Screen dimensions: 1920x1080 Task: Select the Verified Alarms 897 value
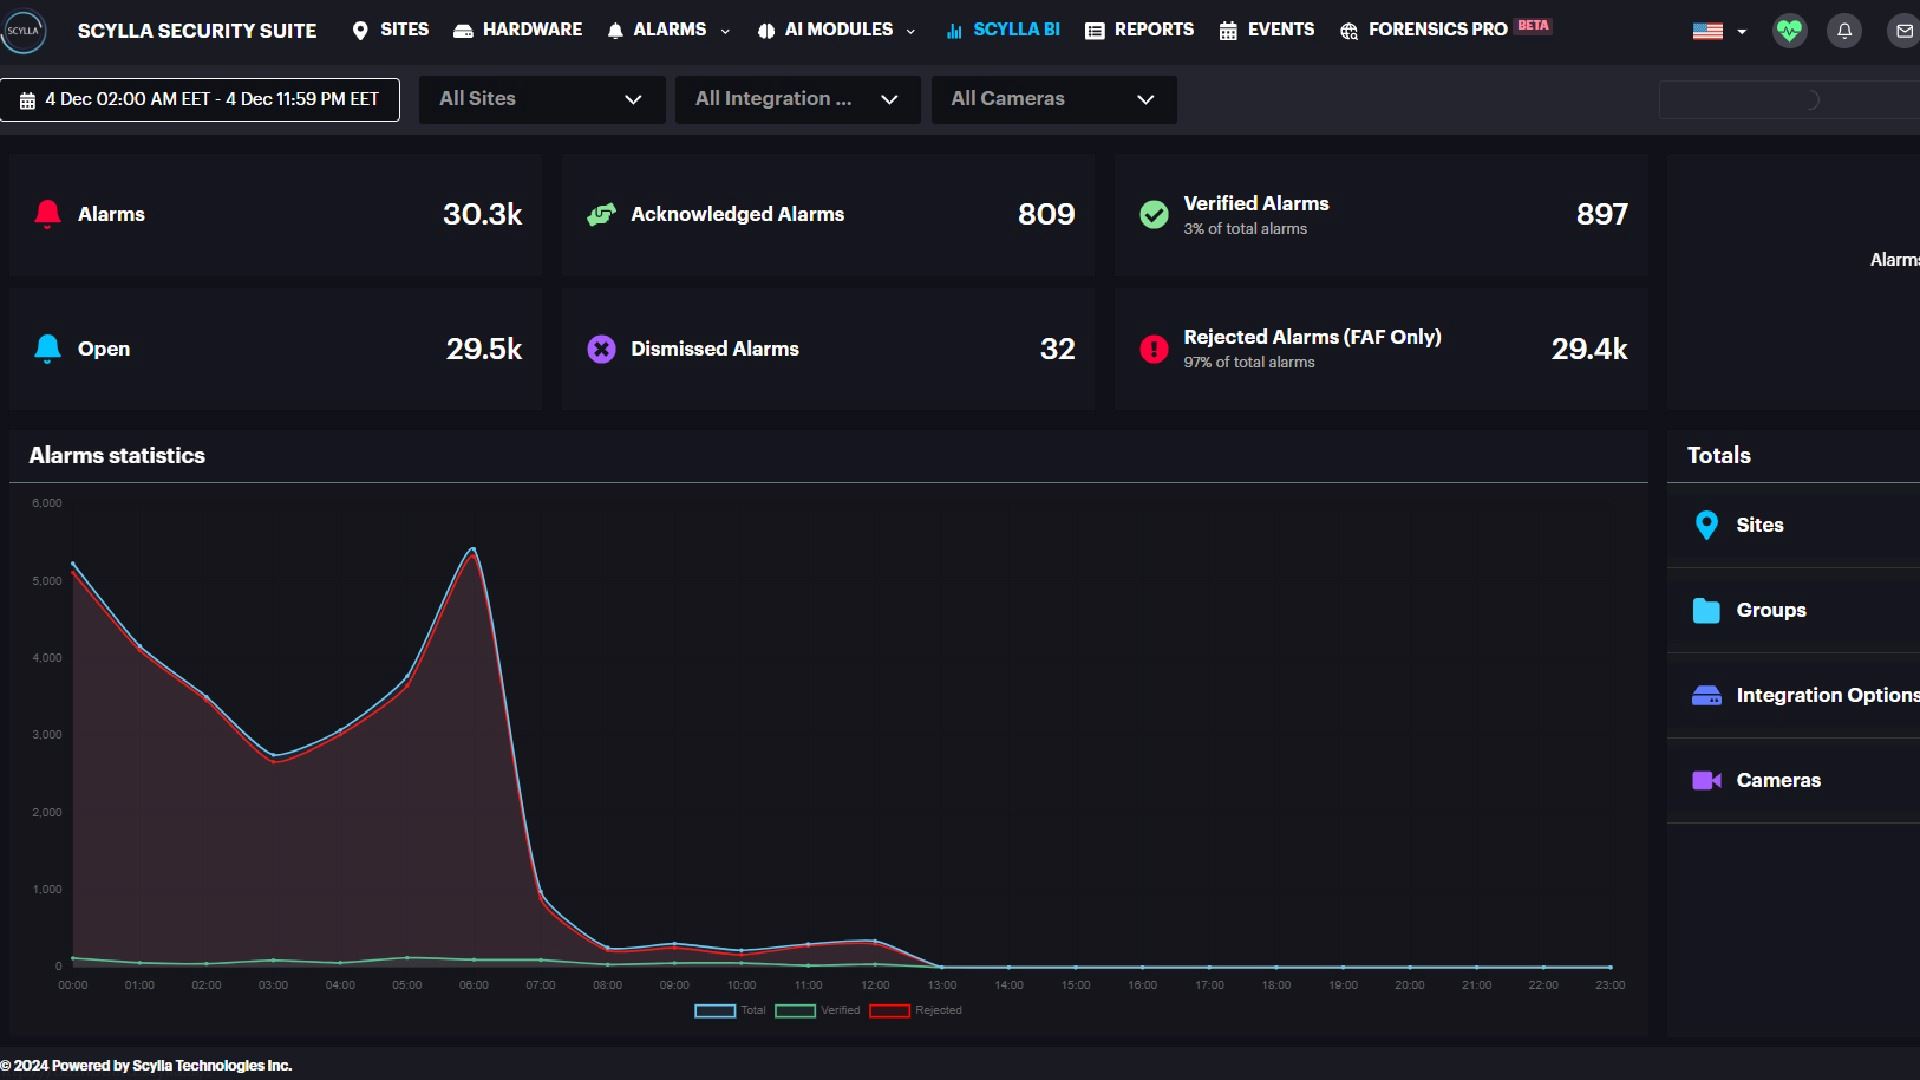[1602, 214]
